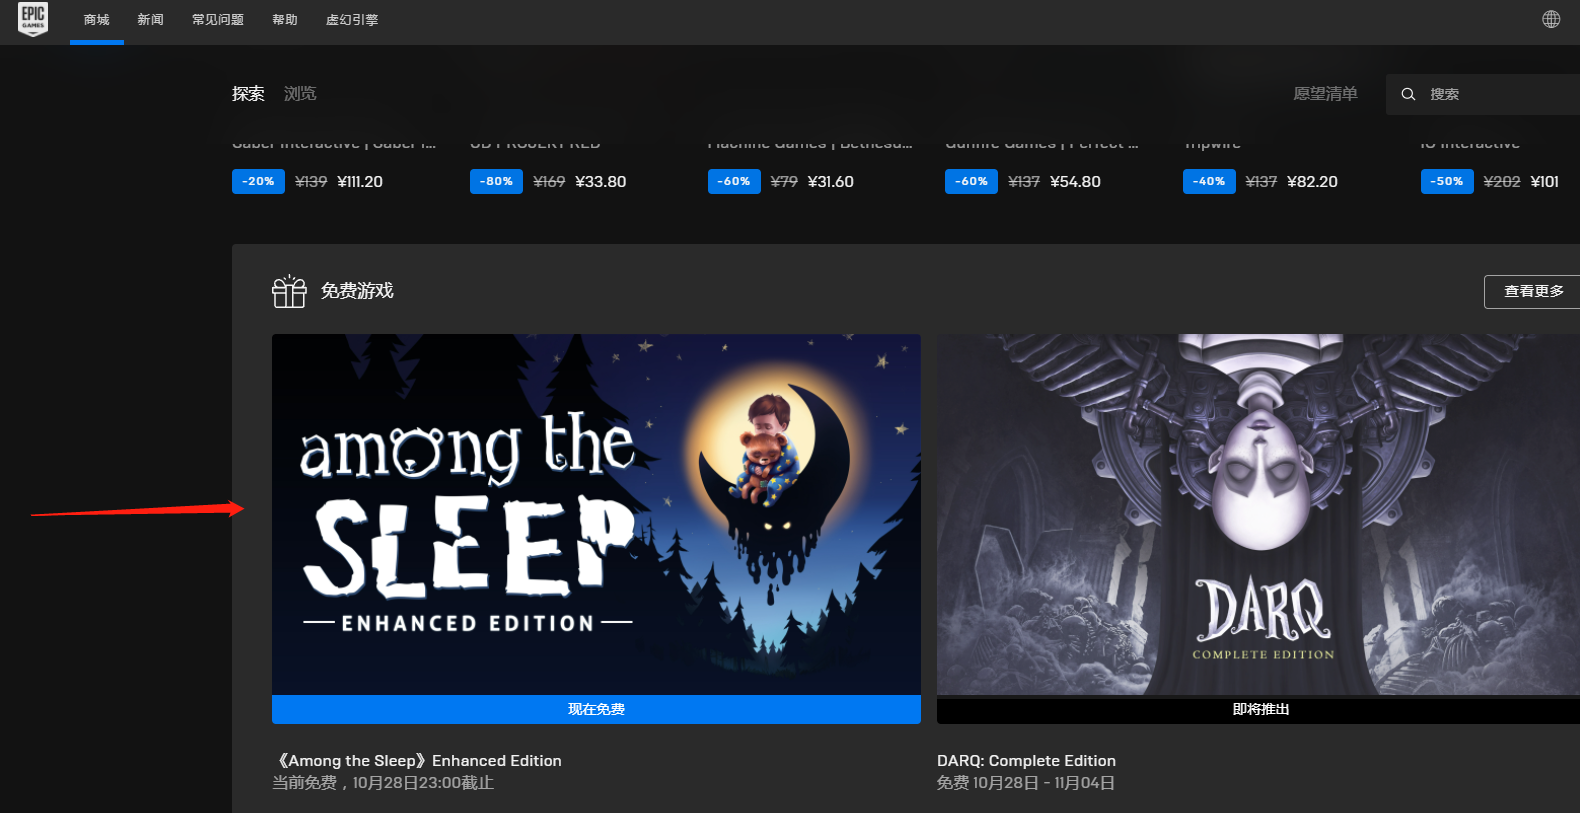Open the 帮助 help menu
The height and width of the screenshot is (813, 1580).
(x=285, y=20)
